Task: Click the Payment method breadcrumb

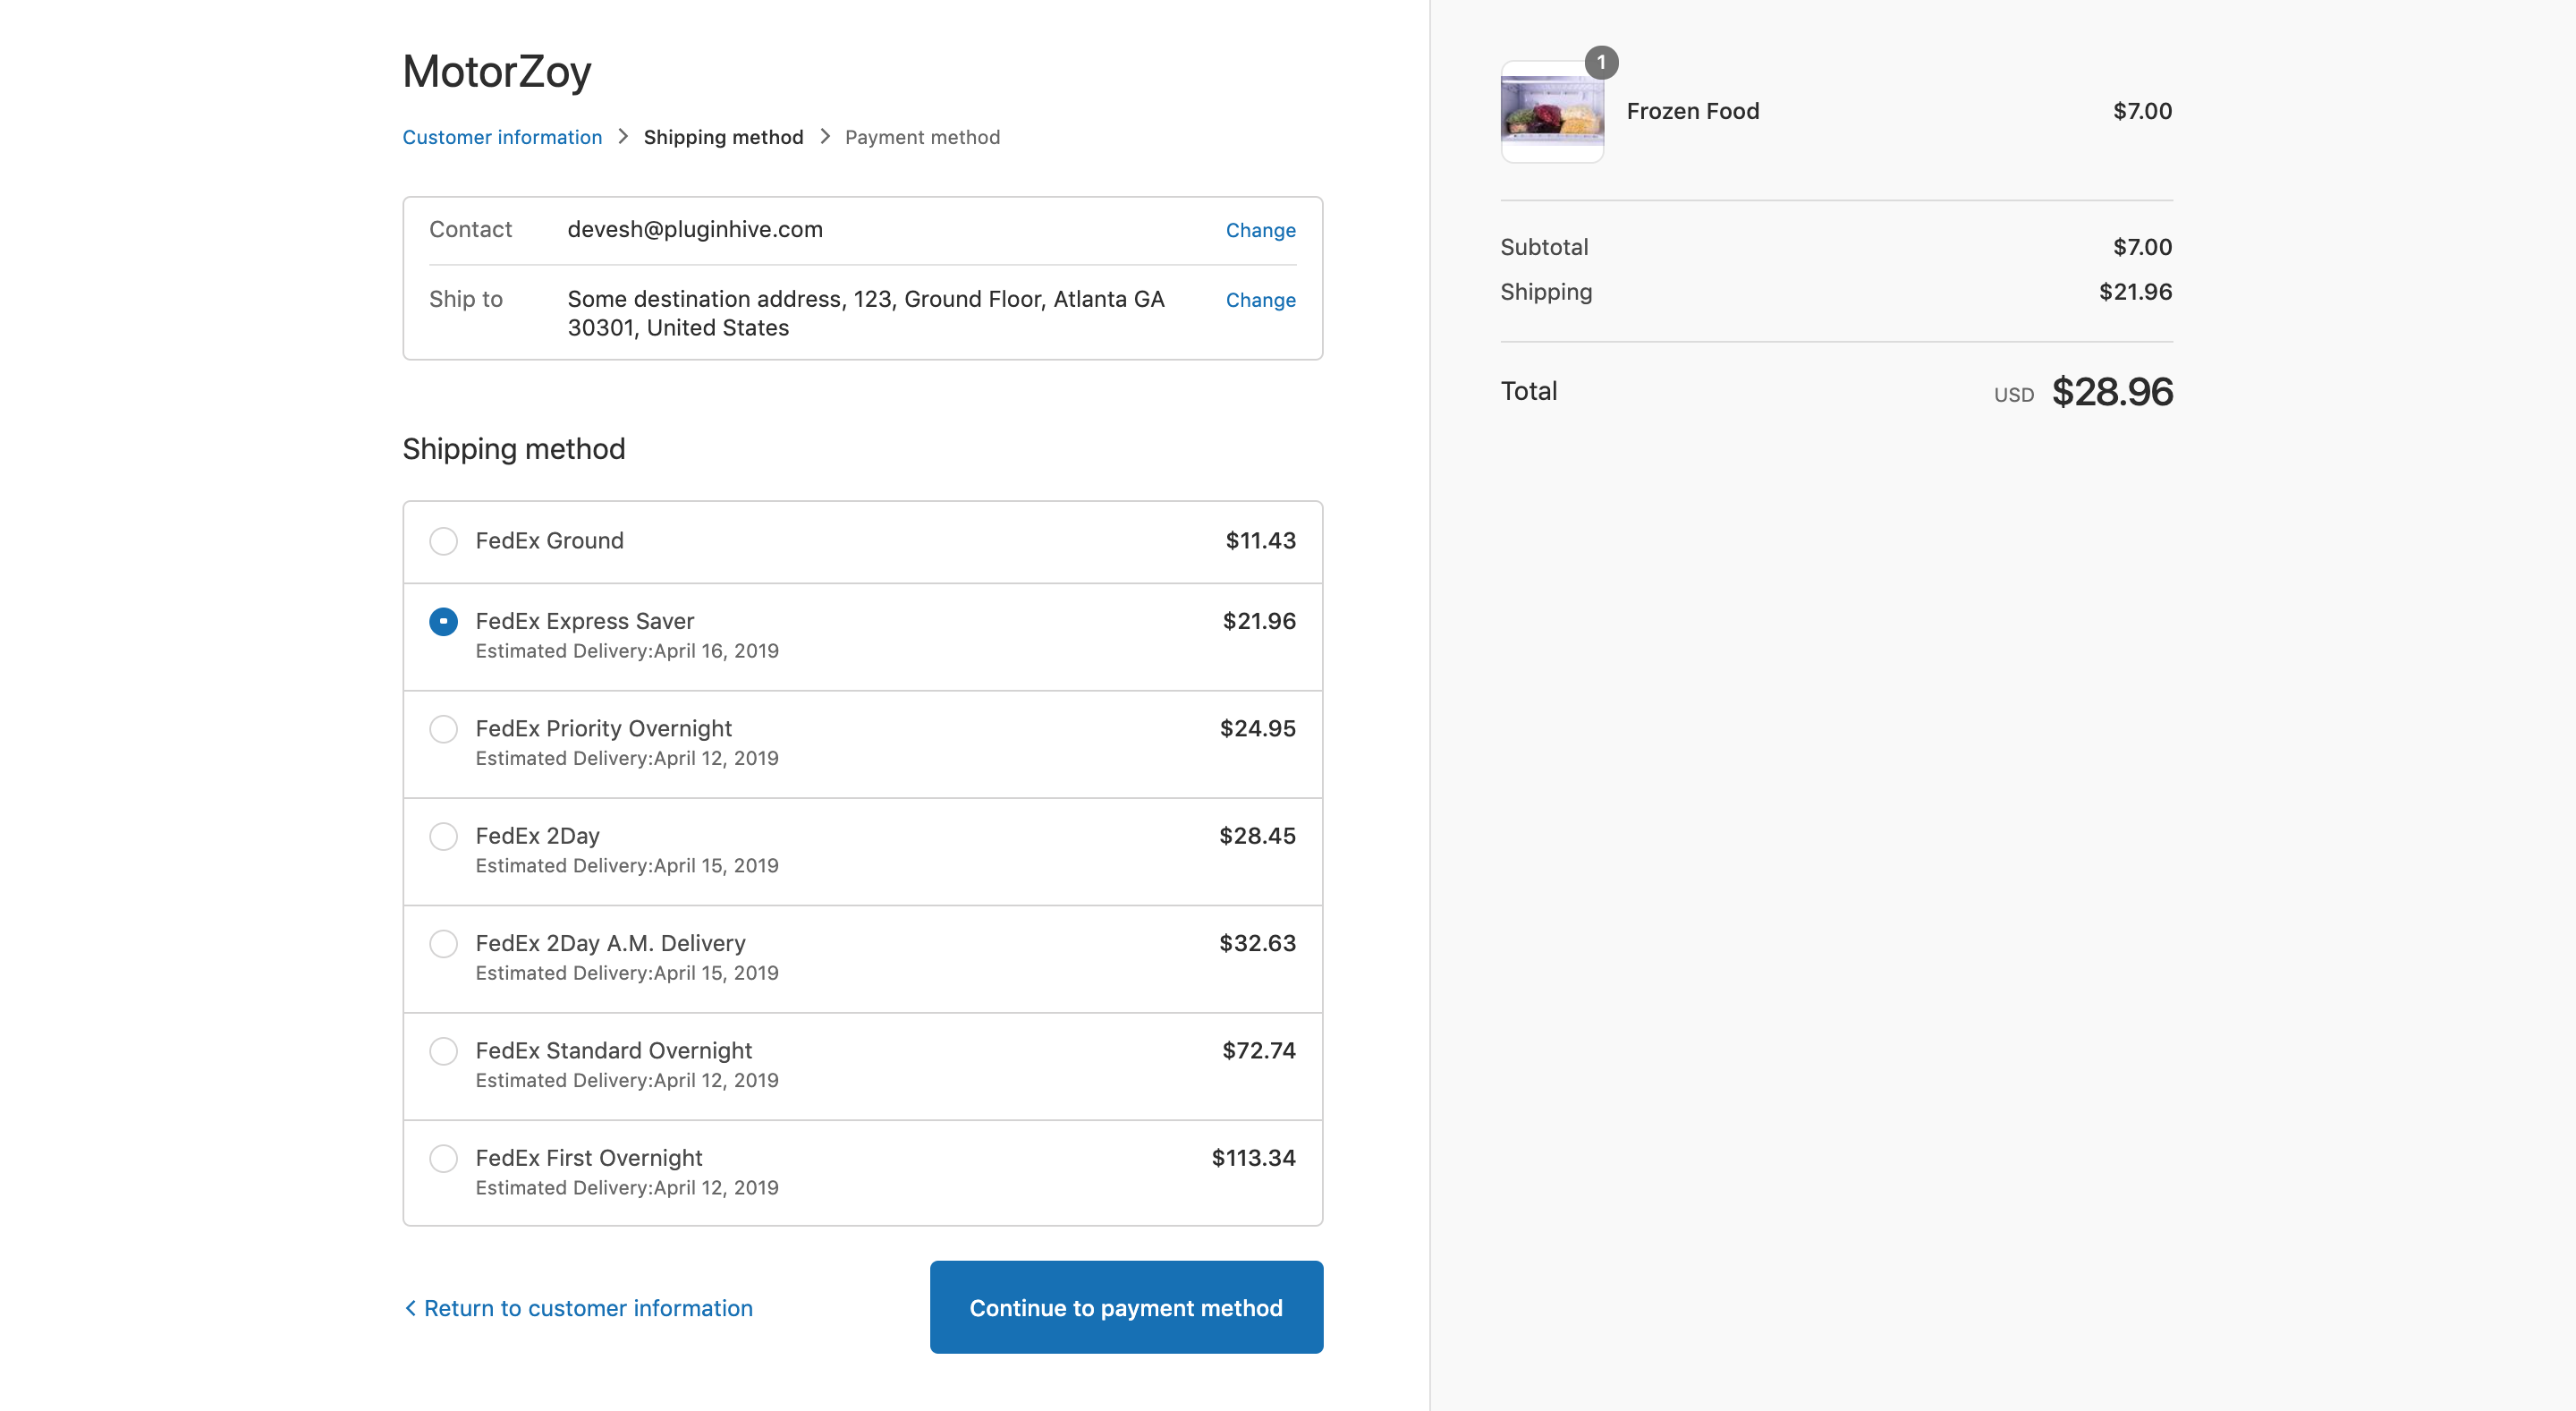Action: [922, 137]
